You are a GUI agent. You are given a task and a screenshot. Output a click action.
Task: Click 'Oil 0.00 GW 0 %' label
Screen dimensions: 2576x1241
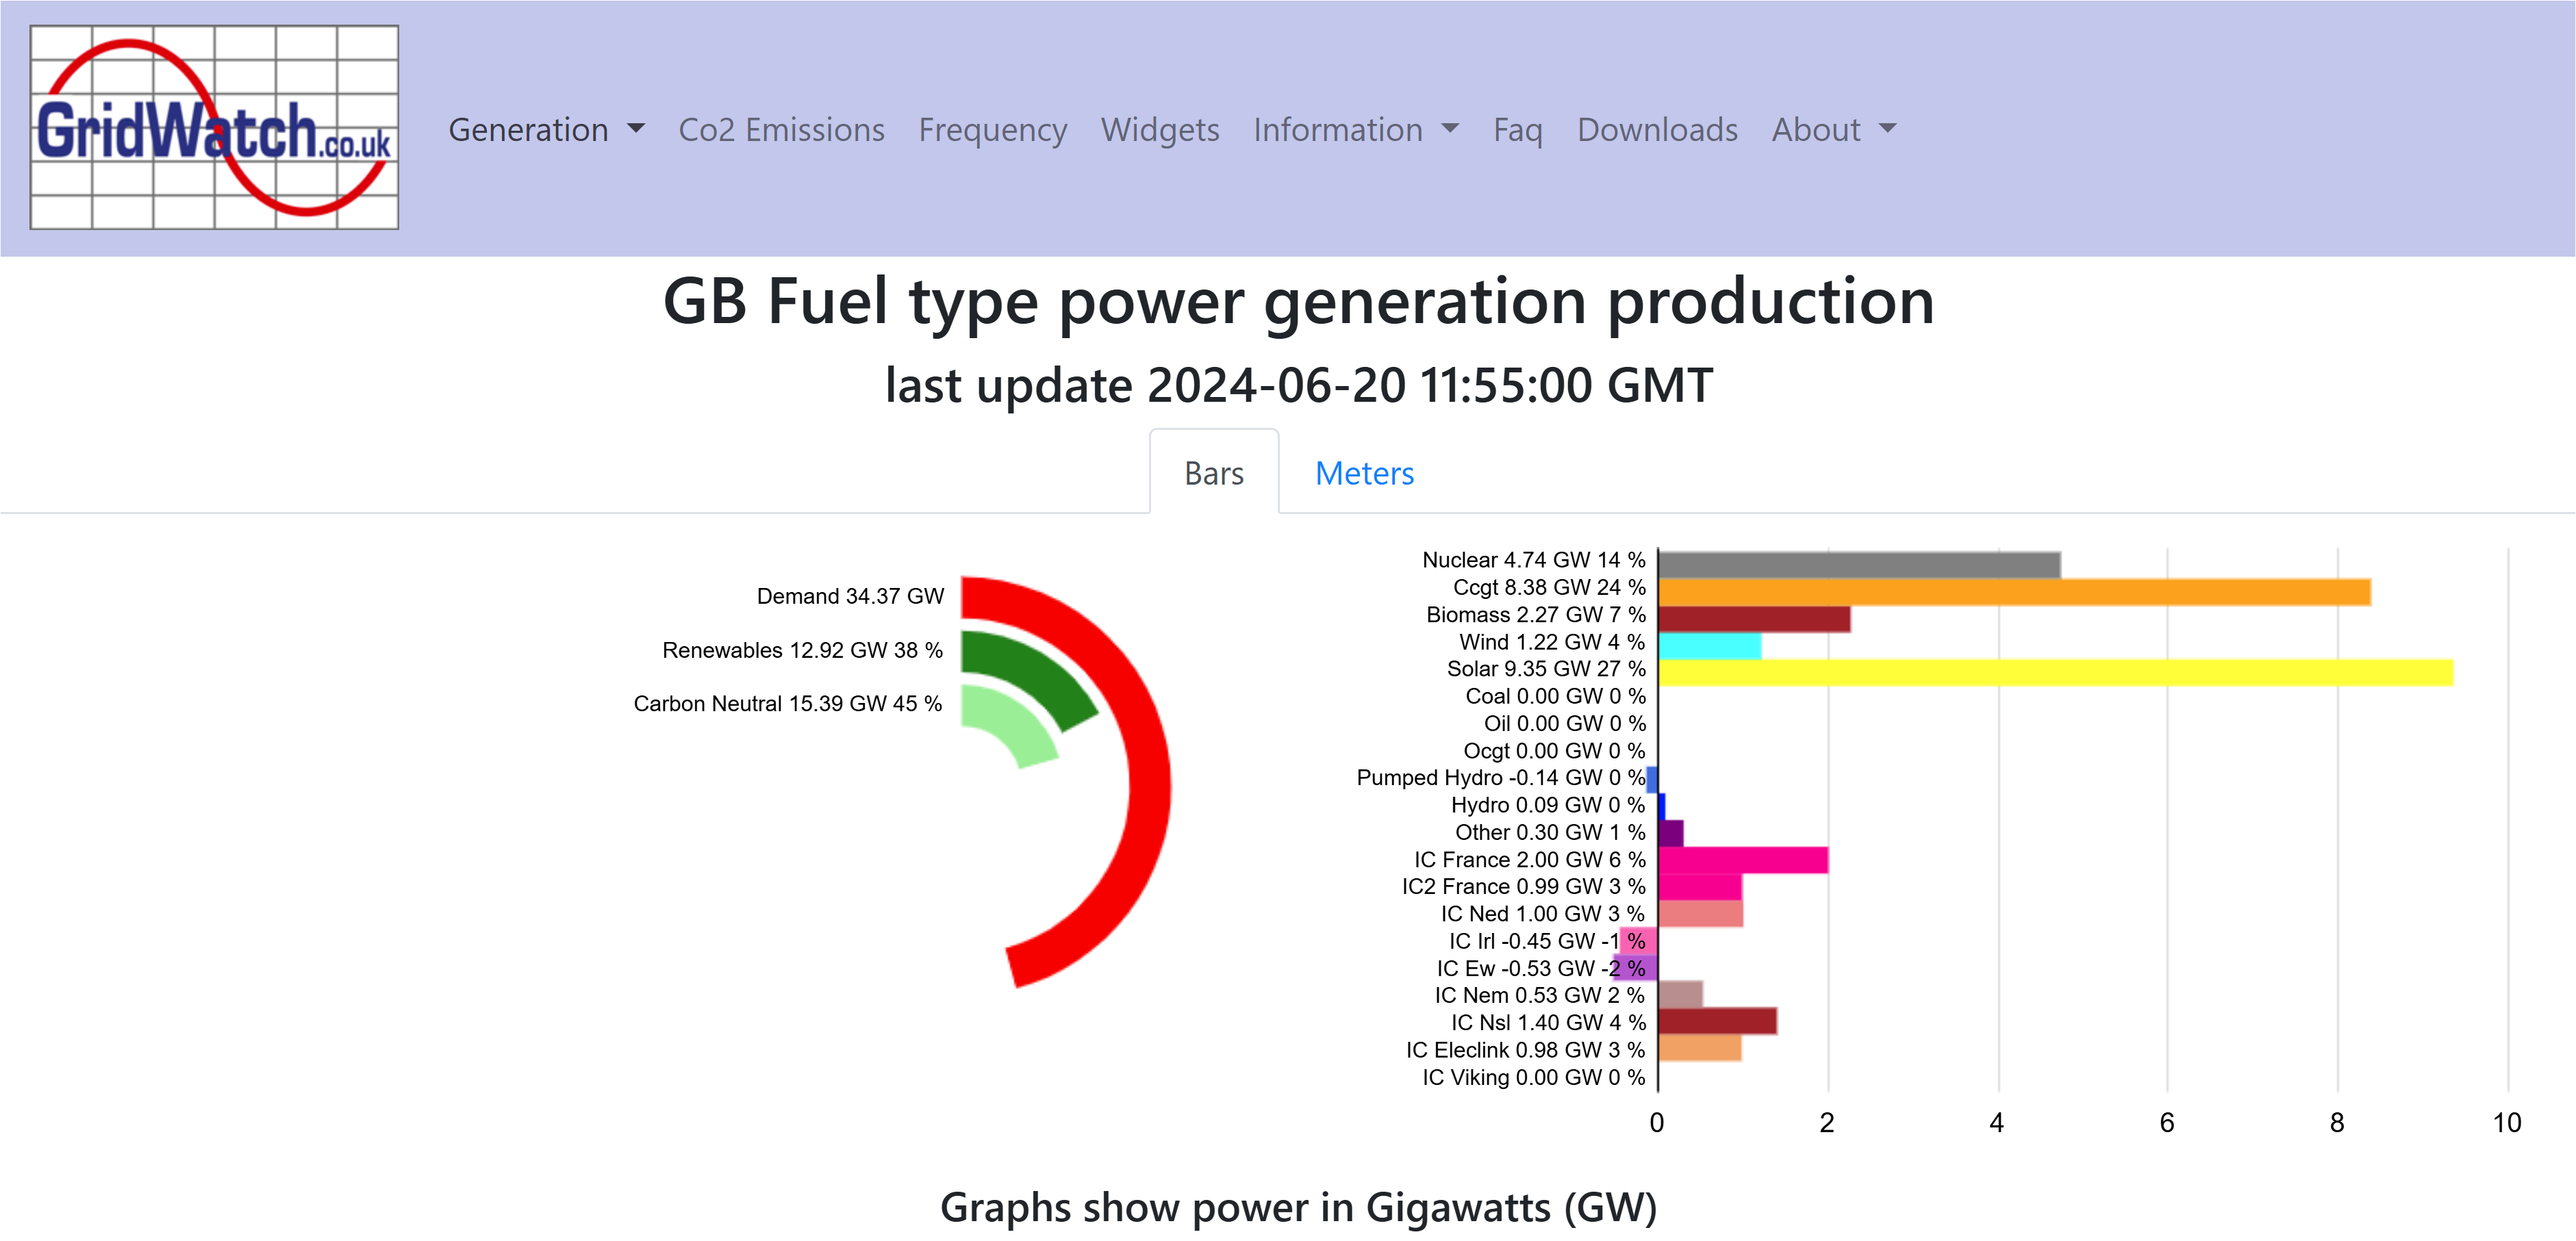(1564, 723)
